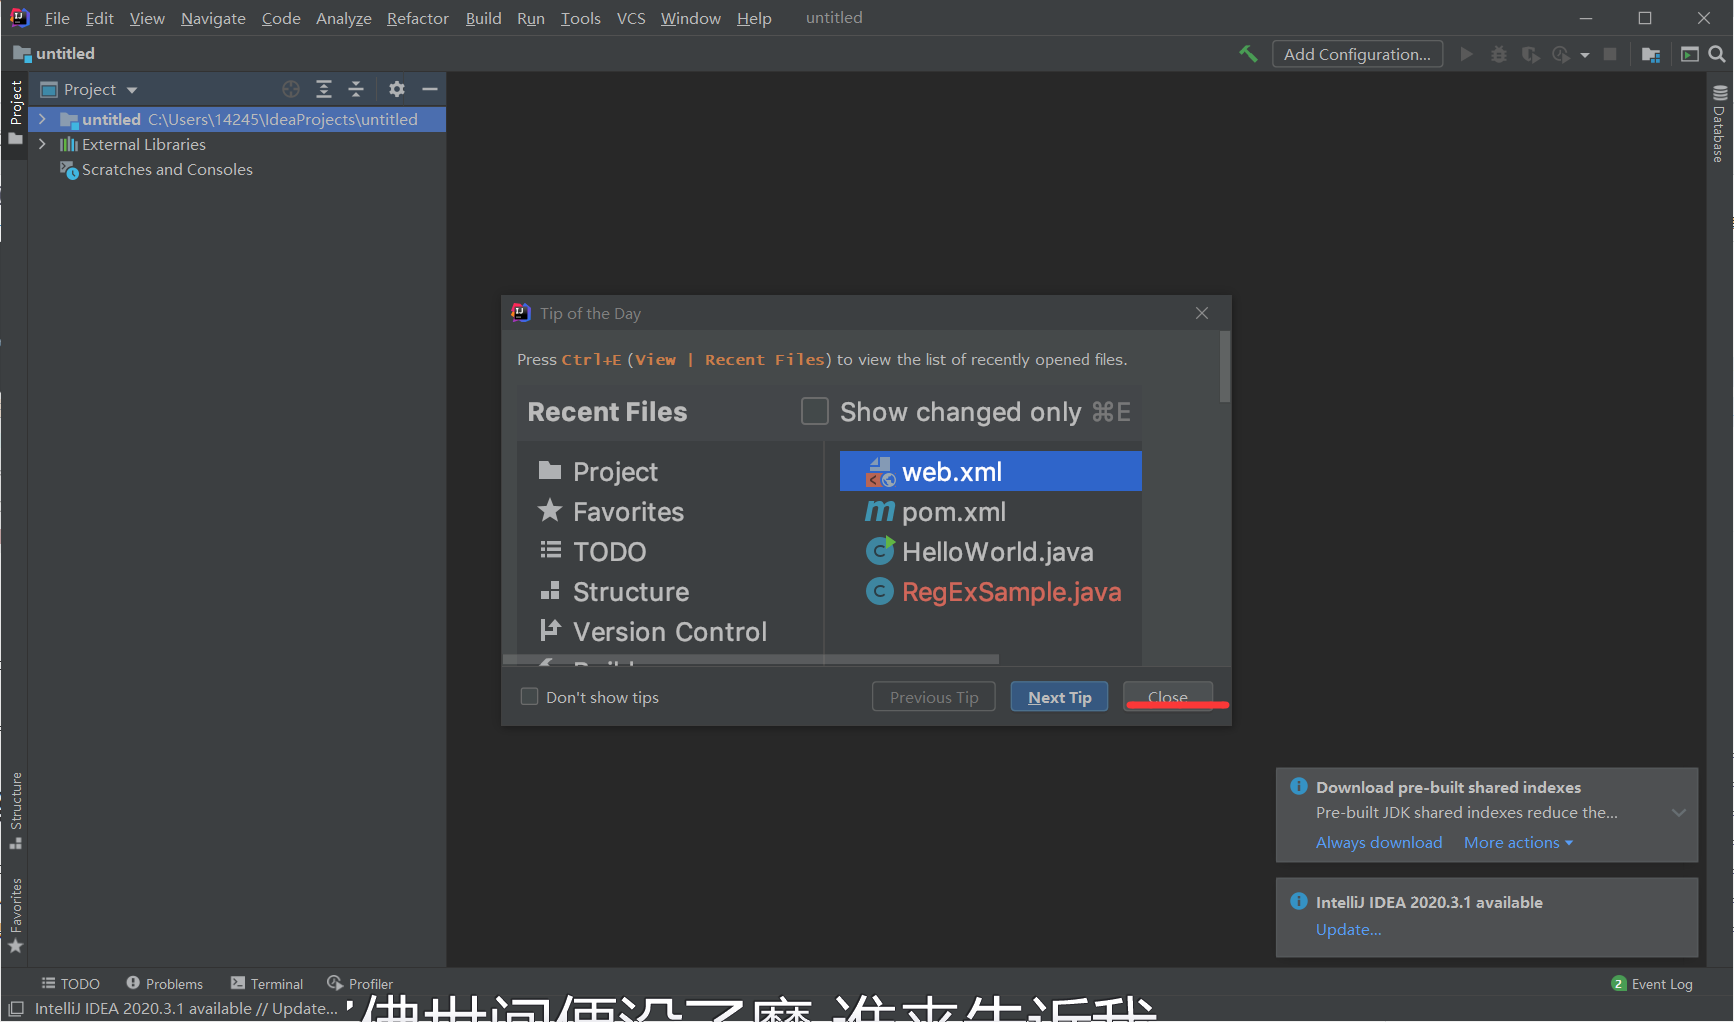Click the tip dialog horizontal scrollbar
The width and height of the screenshot is (1734, 1022).
tap(751, 659)
